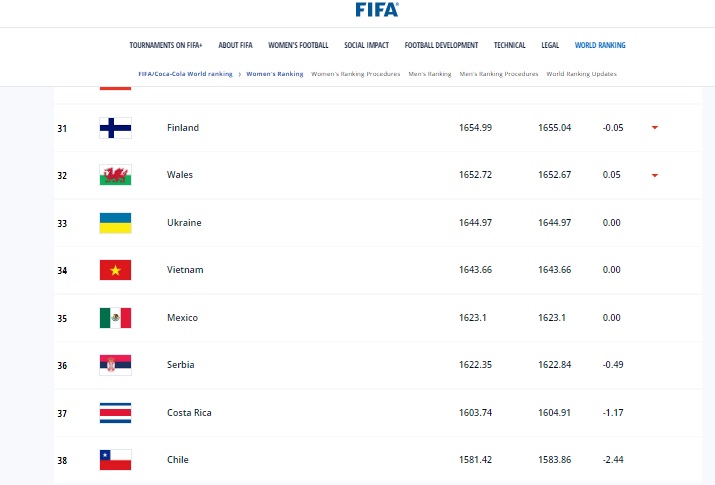Expand the Wales row details arrow

[654, 175]
